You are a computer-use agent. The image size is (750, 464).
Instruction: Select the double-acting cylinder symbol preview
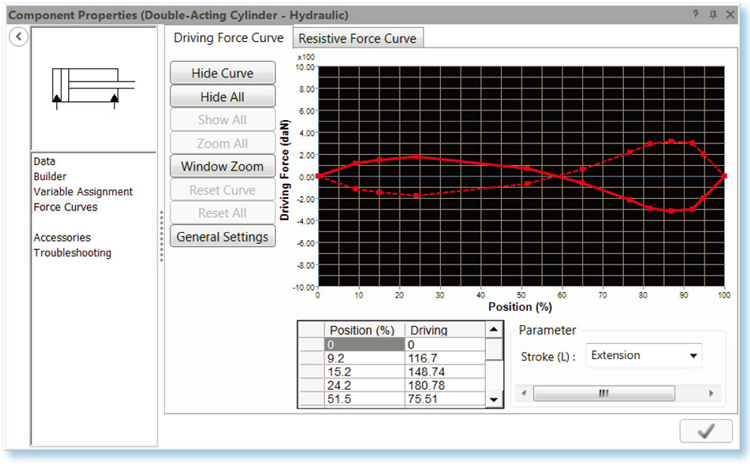[94, 89]
